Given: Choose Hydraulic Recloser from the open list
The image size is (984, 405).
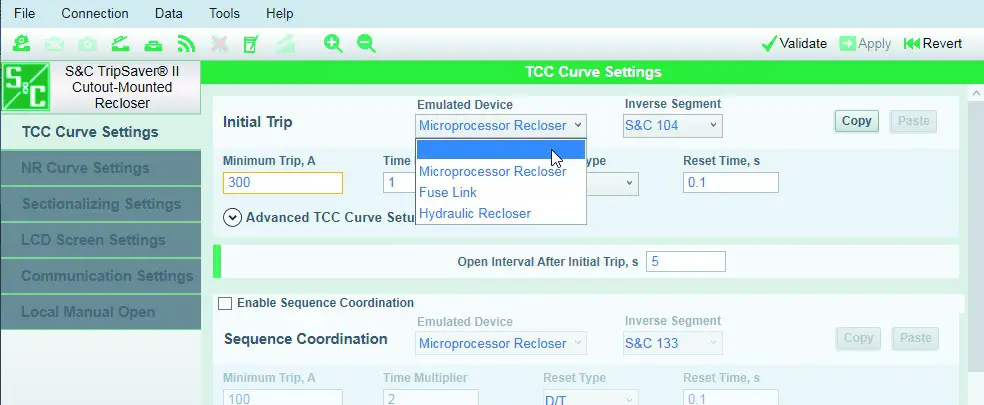Looking at the screenshot, I should 501,213.
